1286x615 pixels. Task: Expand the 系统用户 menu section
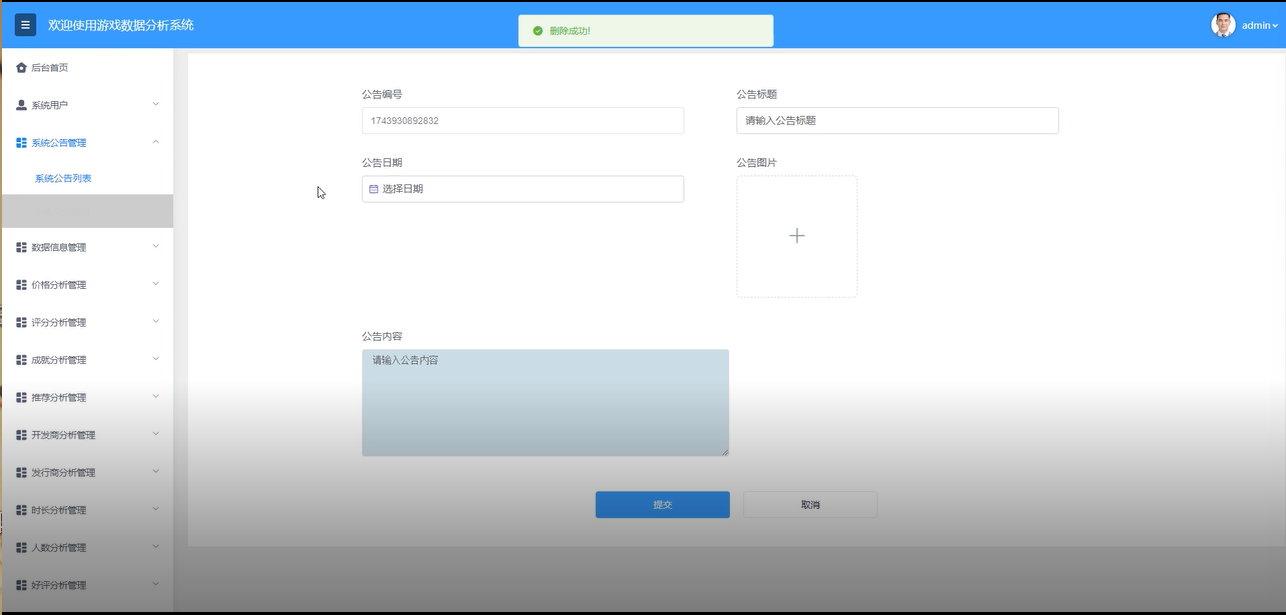(x=87, y=104)
